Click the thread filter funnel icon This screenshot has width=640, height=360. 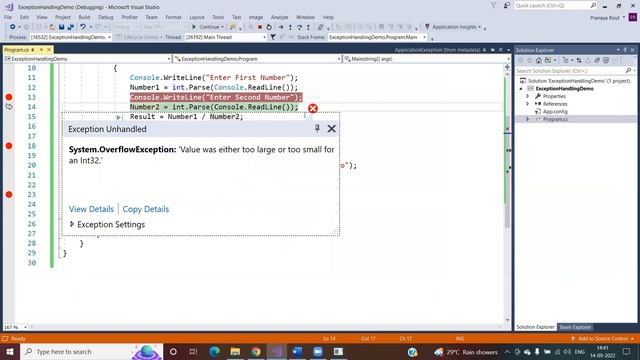[273, 37]
